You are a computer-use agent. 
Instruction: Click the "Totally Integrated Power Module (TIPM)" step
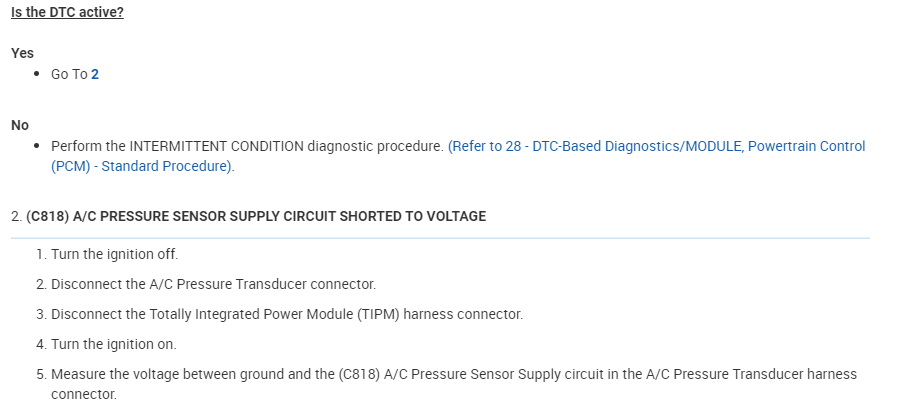coord(286,314)
